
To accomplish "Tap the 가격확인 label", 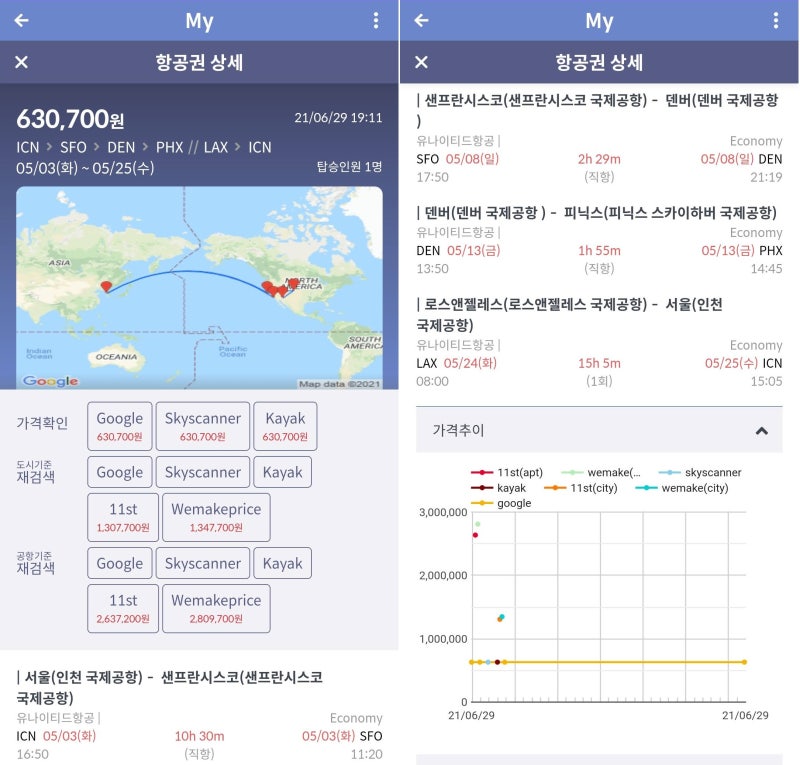I will [x=42, y=423].
